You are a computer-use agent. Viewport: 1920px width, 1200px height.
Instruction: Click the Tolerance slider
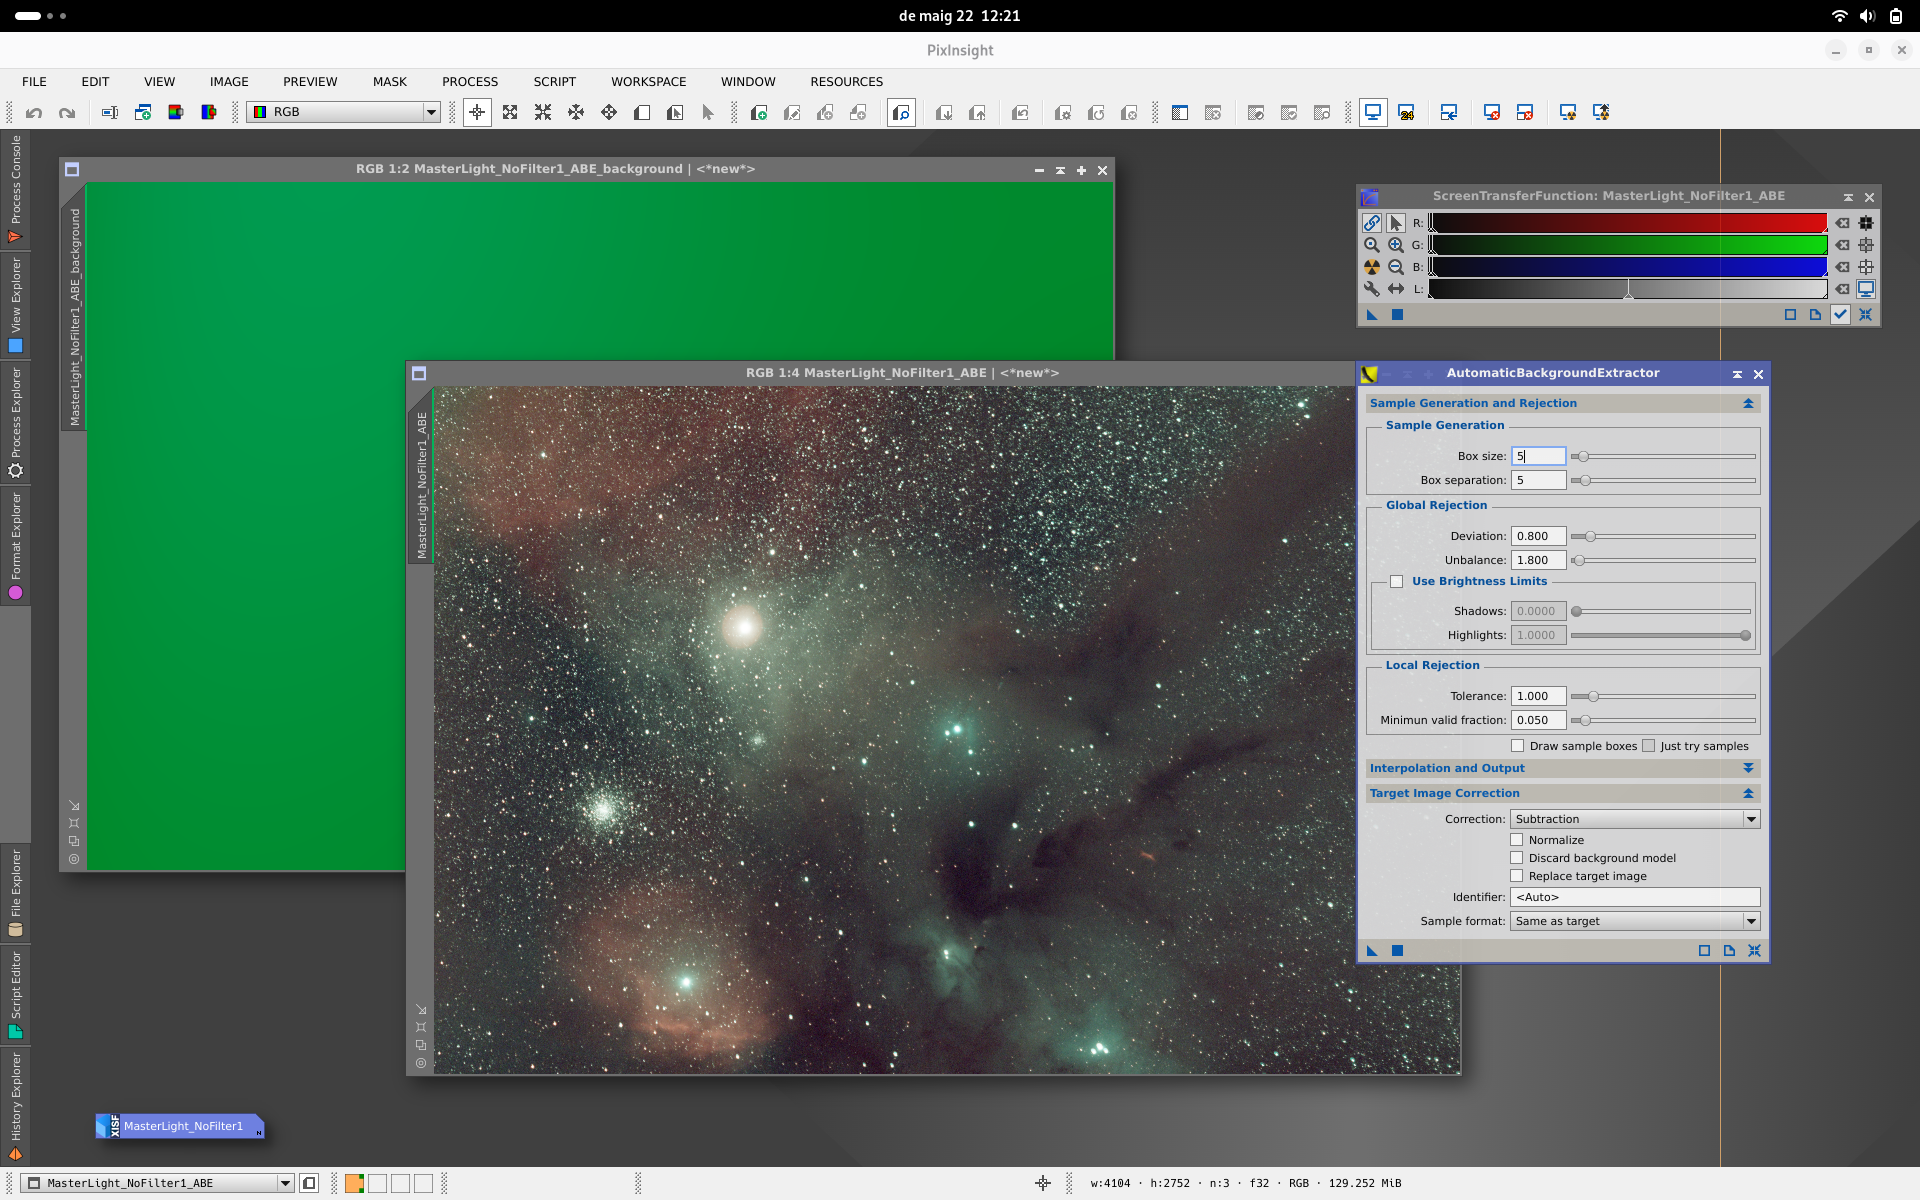1663,696
